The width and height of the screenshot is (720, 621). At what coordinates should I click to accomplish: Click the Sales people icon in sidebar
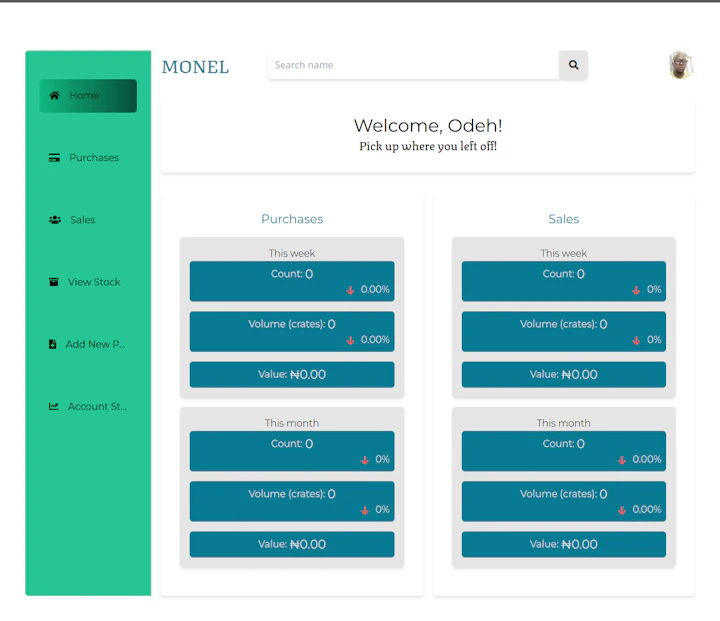(55, 220)
